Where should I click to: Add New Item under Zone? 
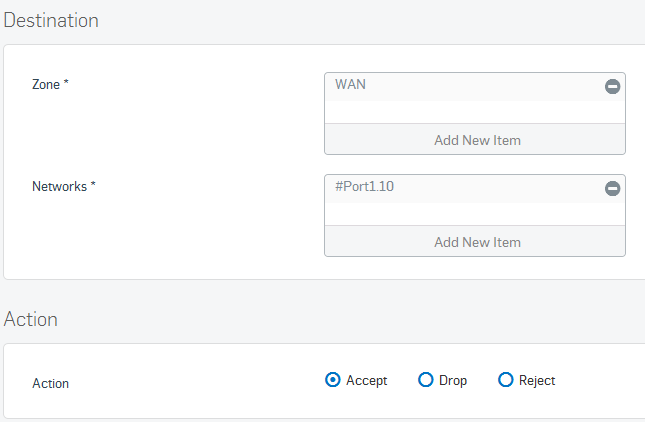[x=475, y=140]
